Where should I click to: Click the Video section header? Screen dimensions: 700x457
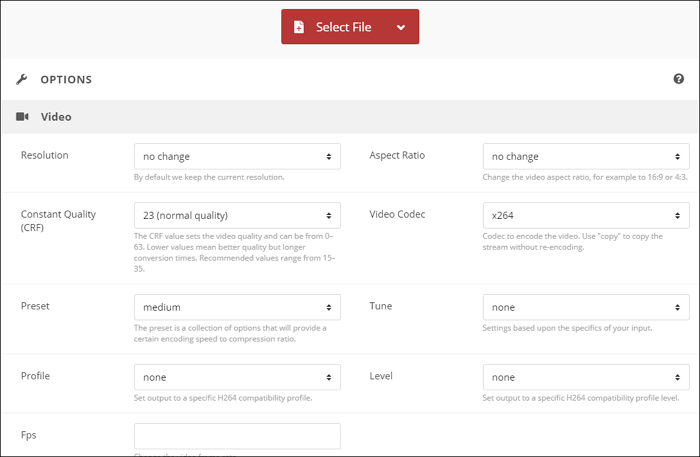point(56,117)
